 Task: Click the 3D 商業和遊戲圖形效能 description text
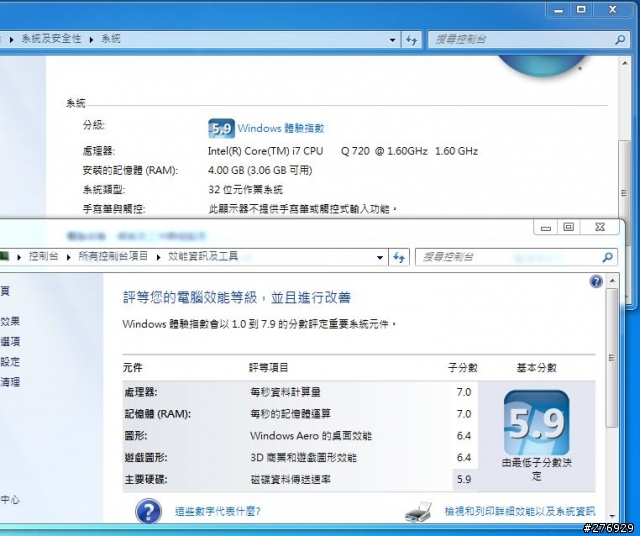[x=303, y=457]
